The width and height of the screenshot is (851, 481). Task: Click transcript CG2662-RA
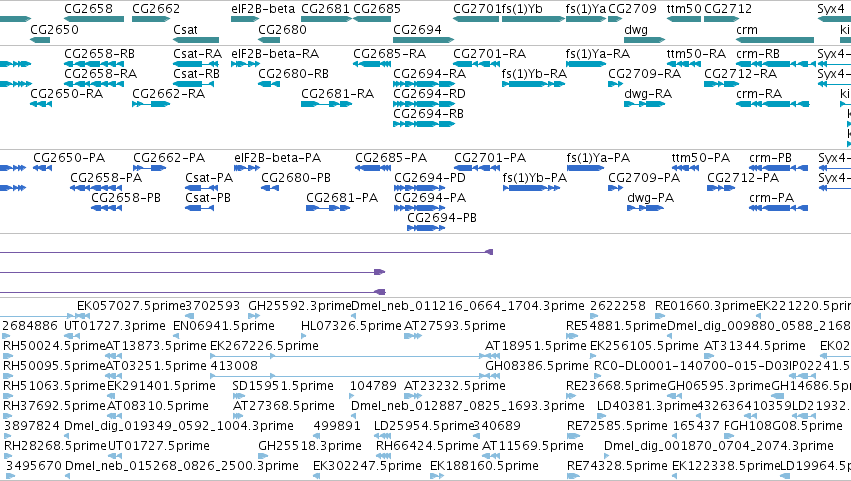click(151, 104)
